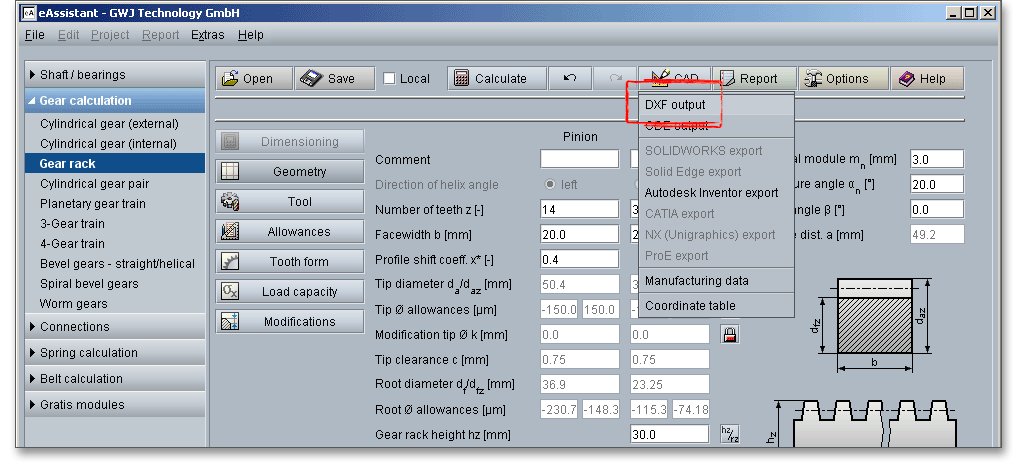Click the redo arrow button
Image resolution: width=1017 pixels, height=463 pixels.
[x=614, y=79]
